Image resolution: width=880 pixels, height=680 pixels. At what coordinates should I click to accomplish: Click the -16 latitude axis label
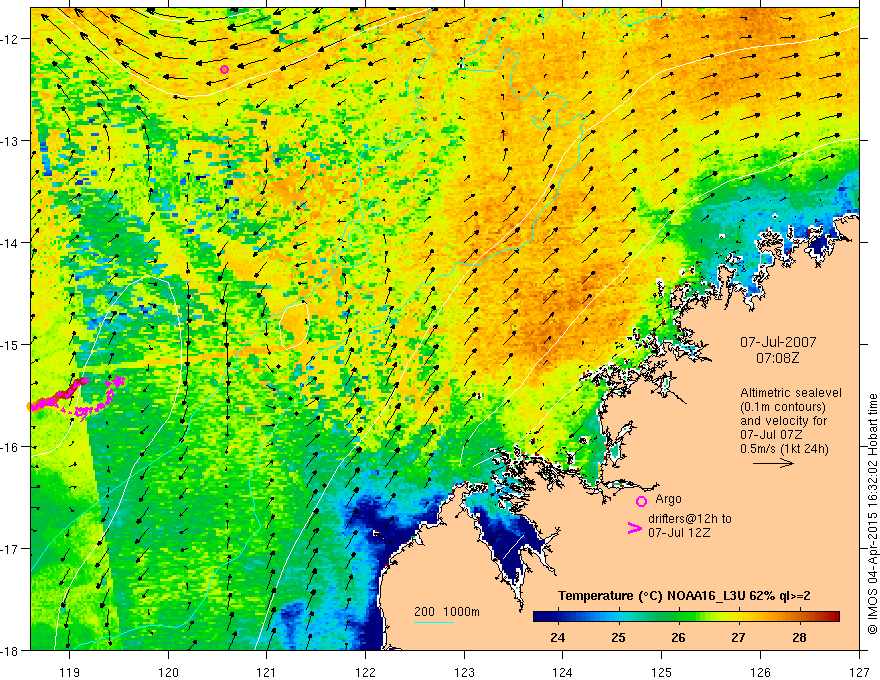tap(10, 447)
